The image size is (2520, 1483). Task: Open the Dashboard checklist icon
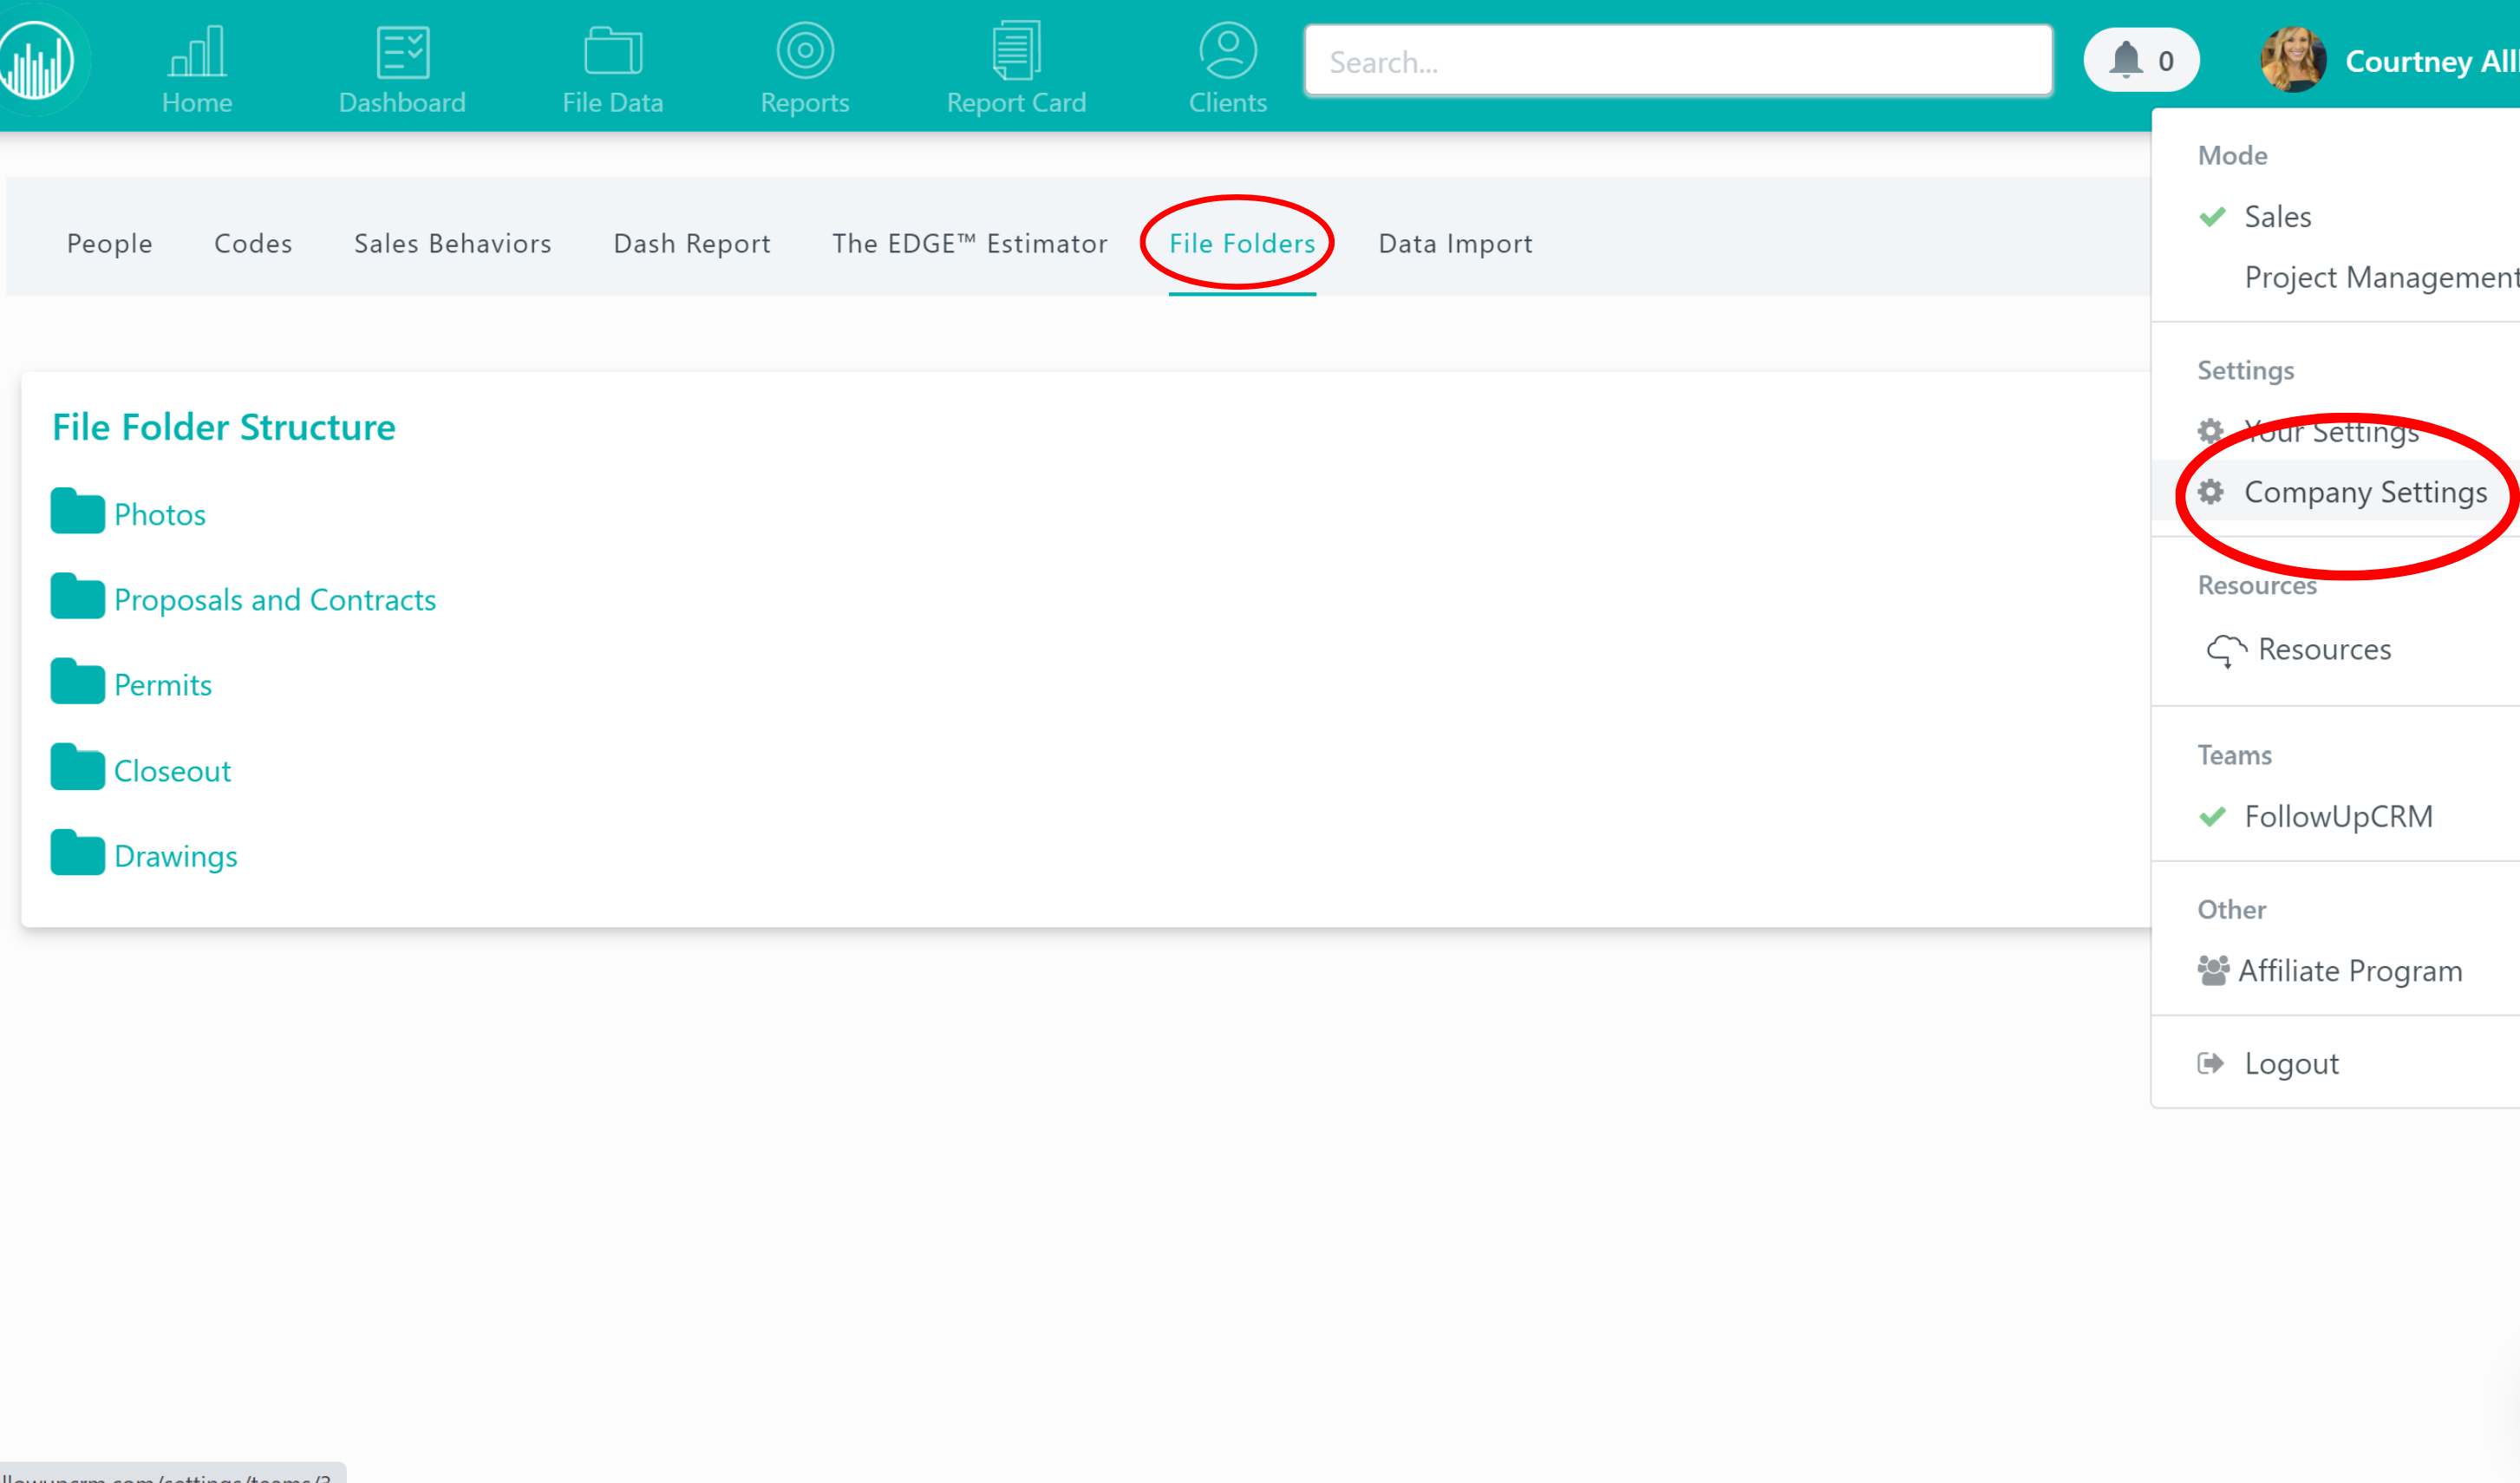pyautogui.click(x=403, y=52)
